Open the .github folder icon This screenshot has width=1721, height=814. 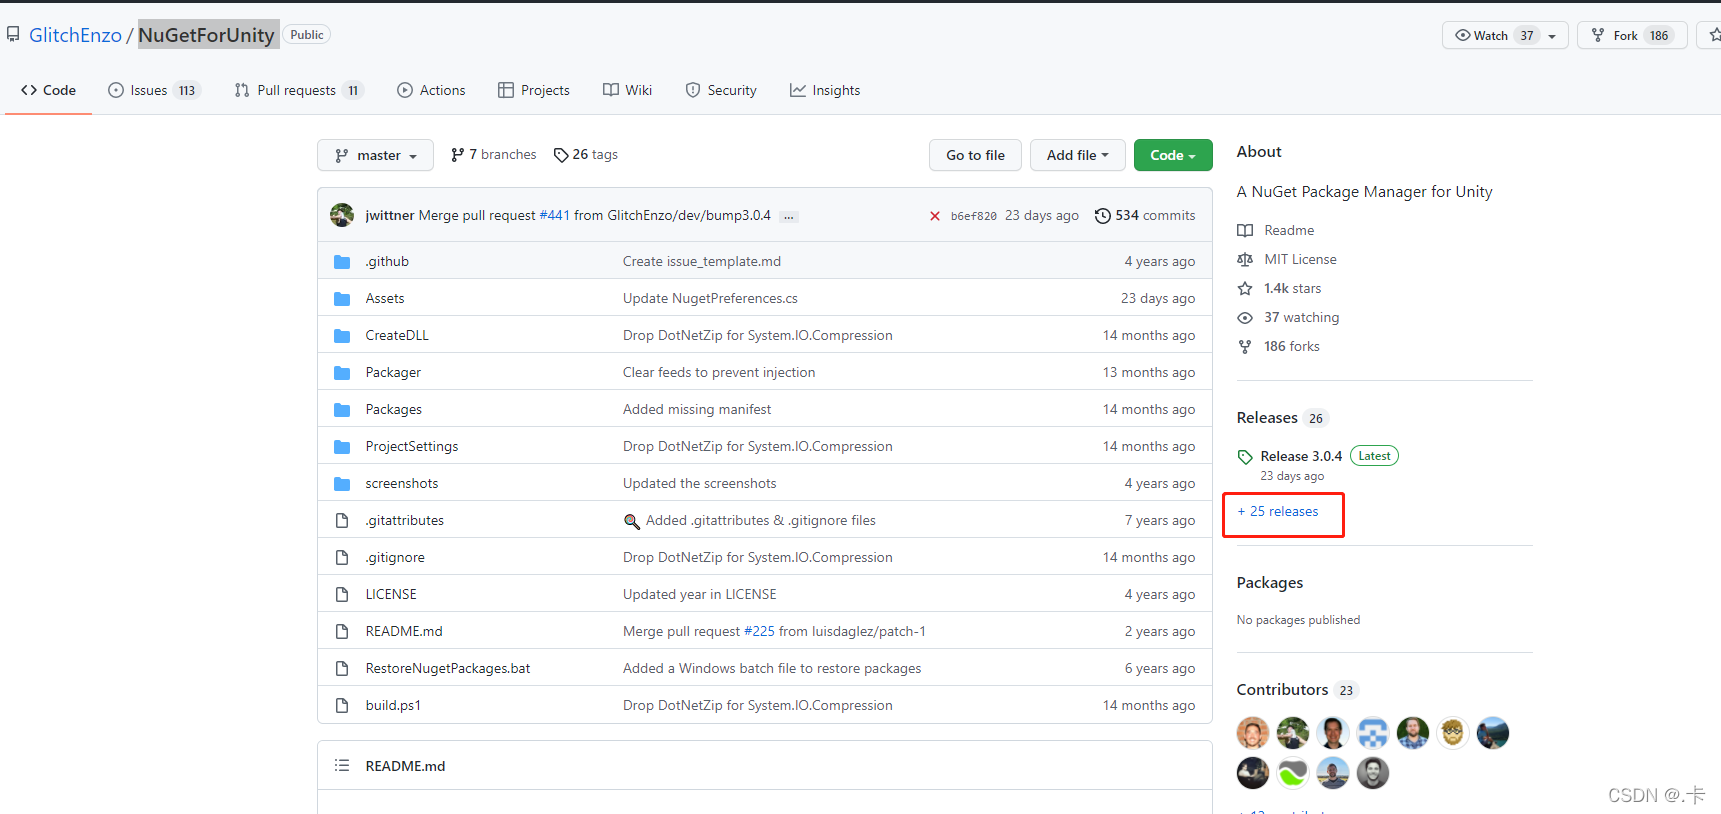click(x=342, y=262)
